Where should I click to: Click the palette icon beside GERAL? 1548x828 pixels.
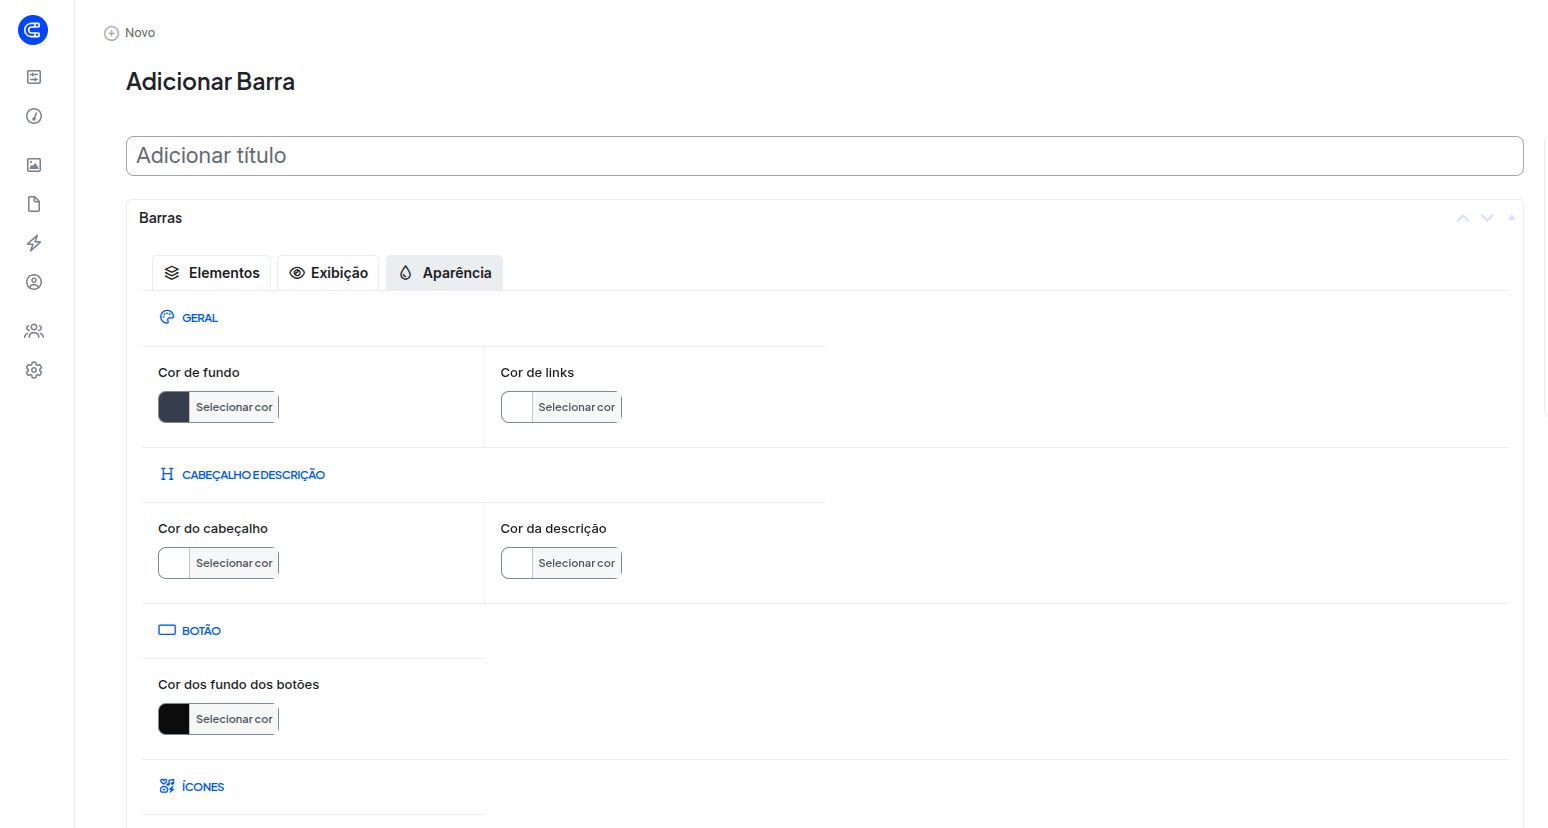pos(167,317)
